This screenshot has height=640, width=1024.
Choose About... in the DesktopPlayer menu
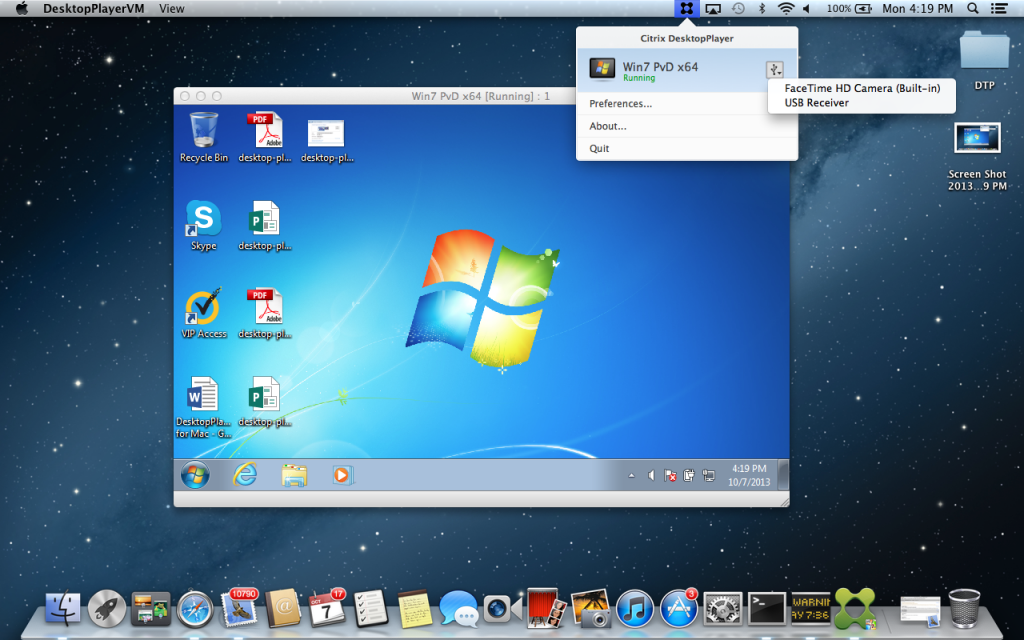[x=686, y=126]
